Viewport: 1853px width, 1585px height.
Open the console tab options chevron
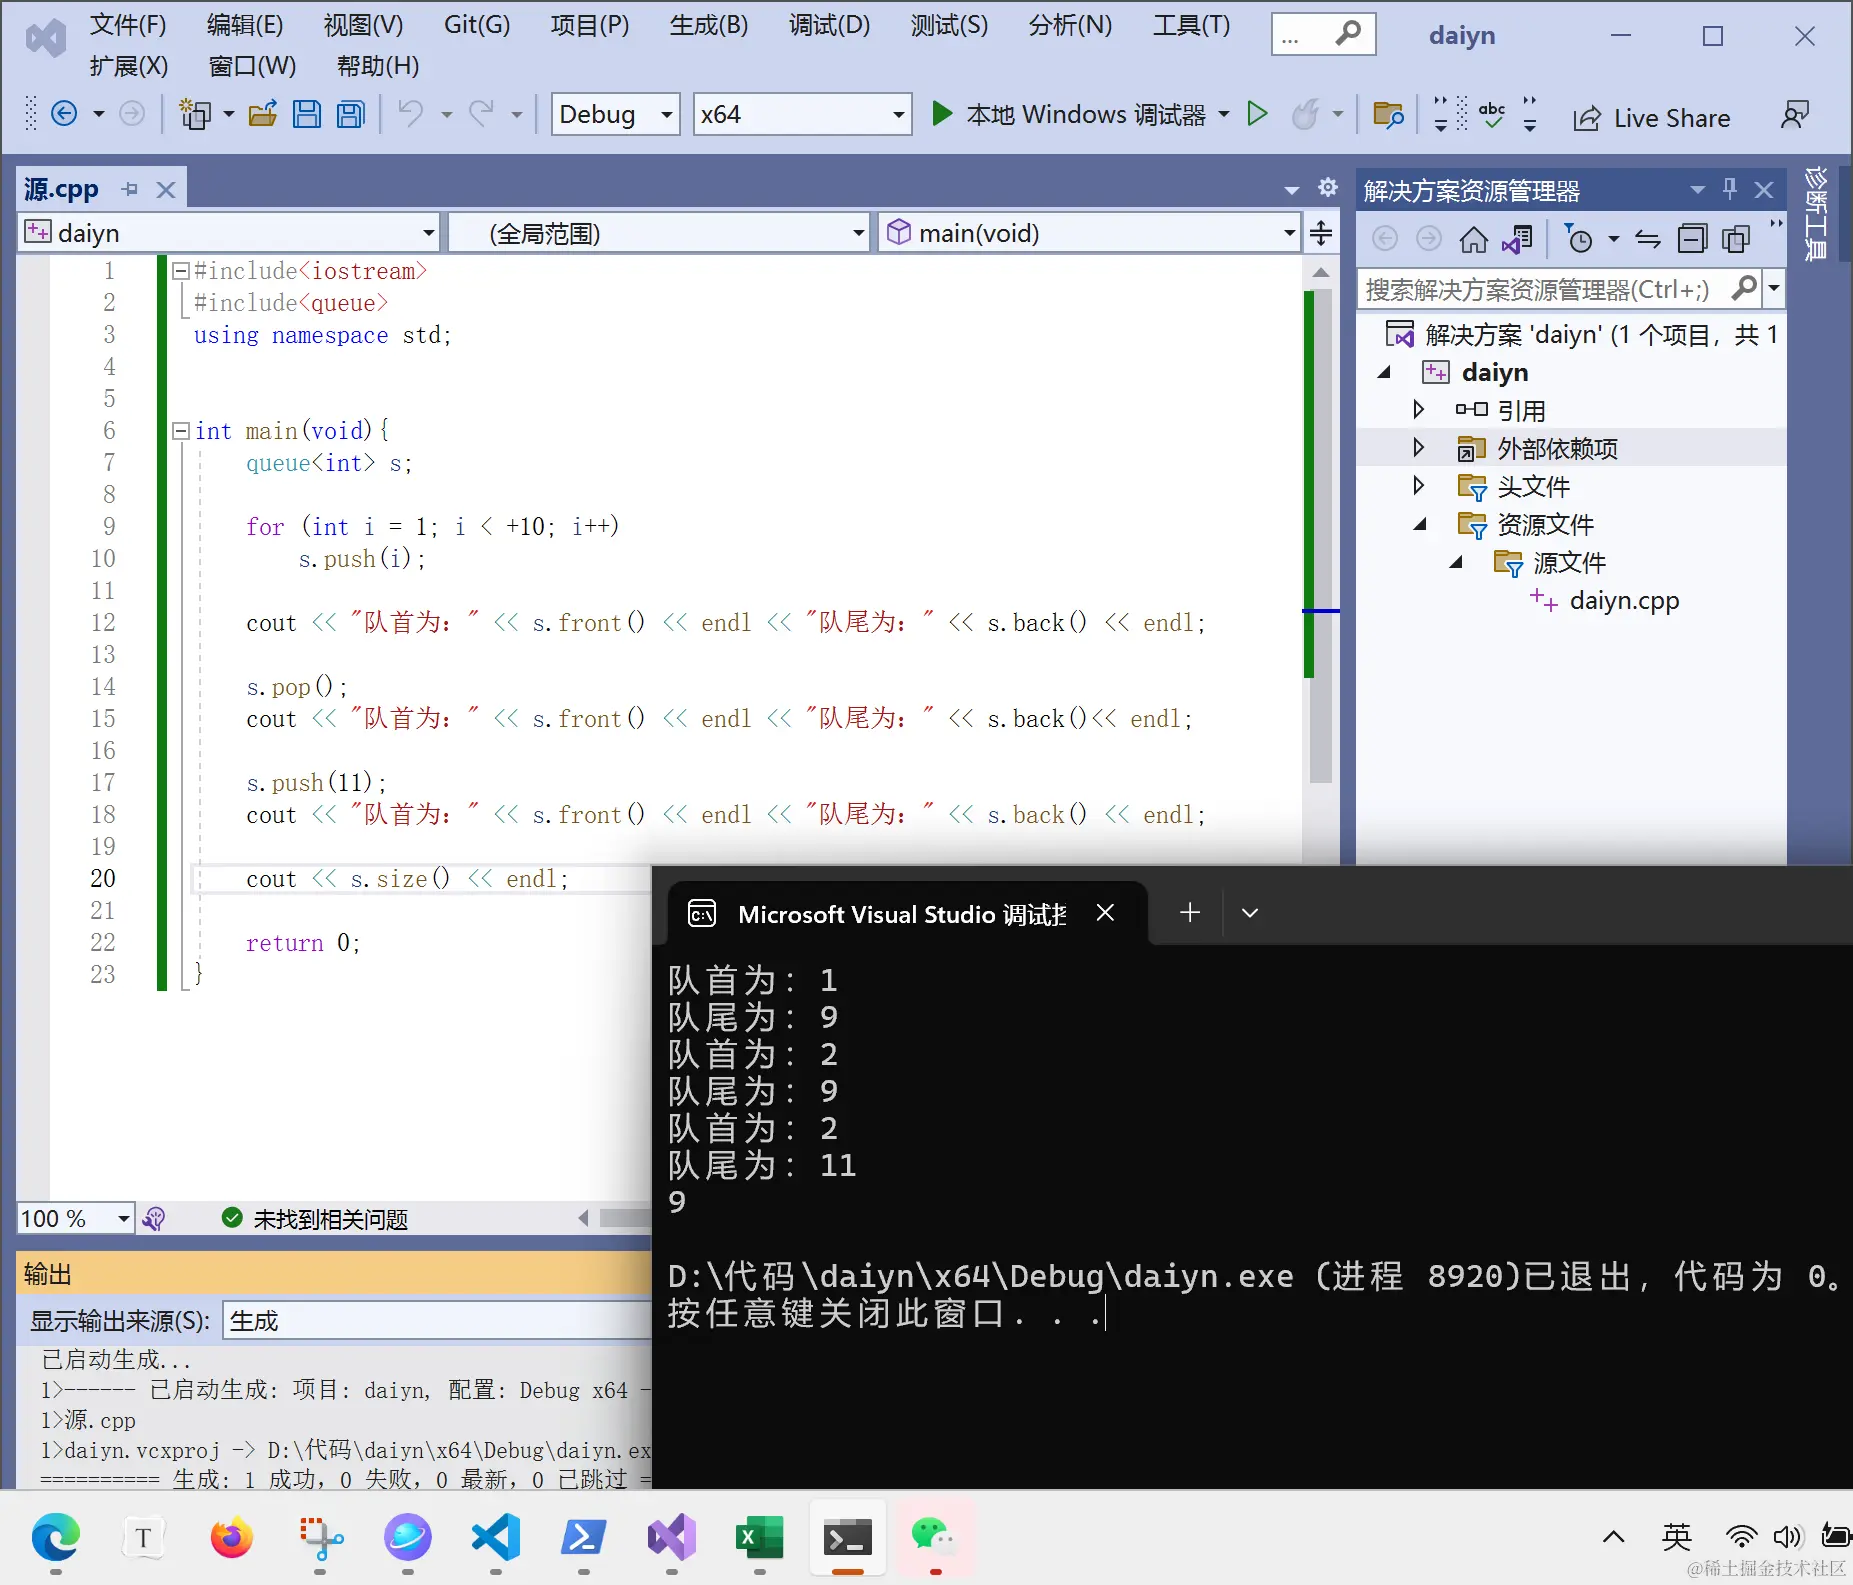pyautogui.click(x=1250, y=912)
